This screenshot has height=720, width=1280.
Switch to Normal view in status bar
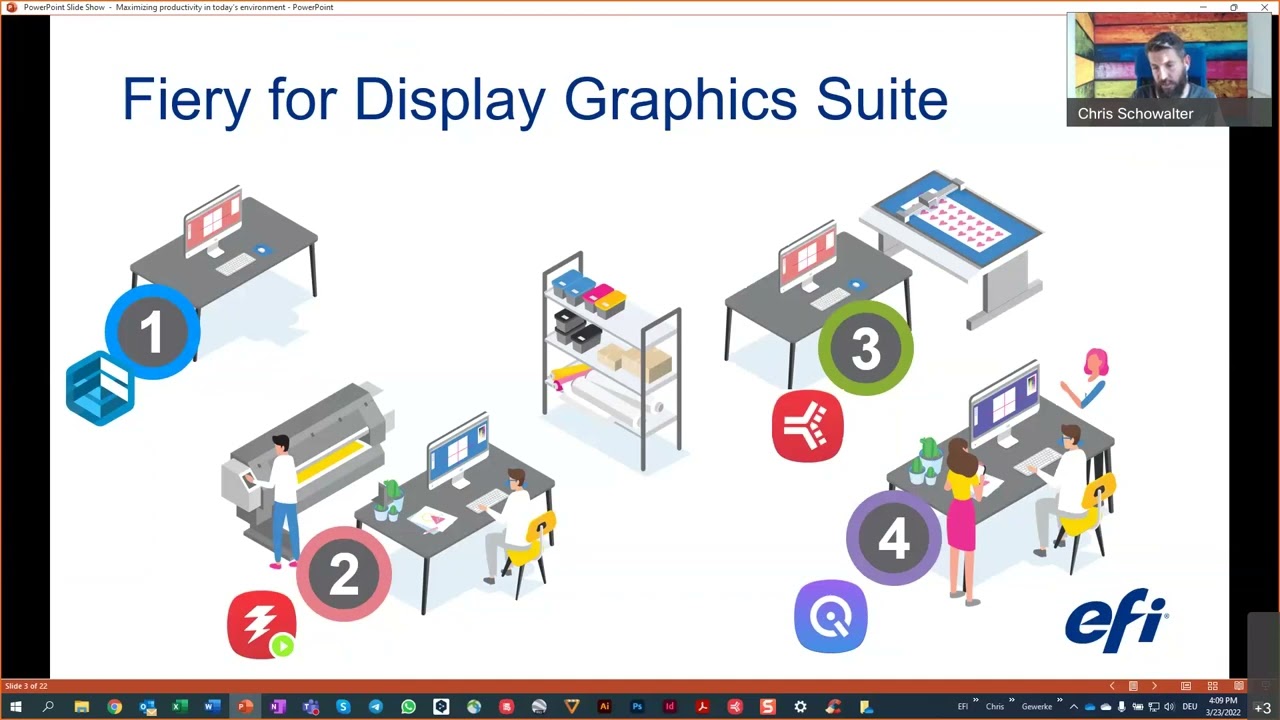[x=1186, y=686]
